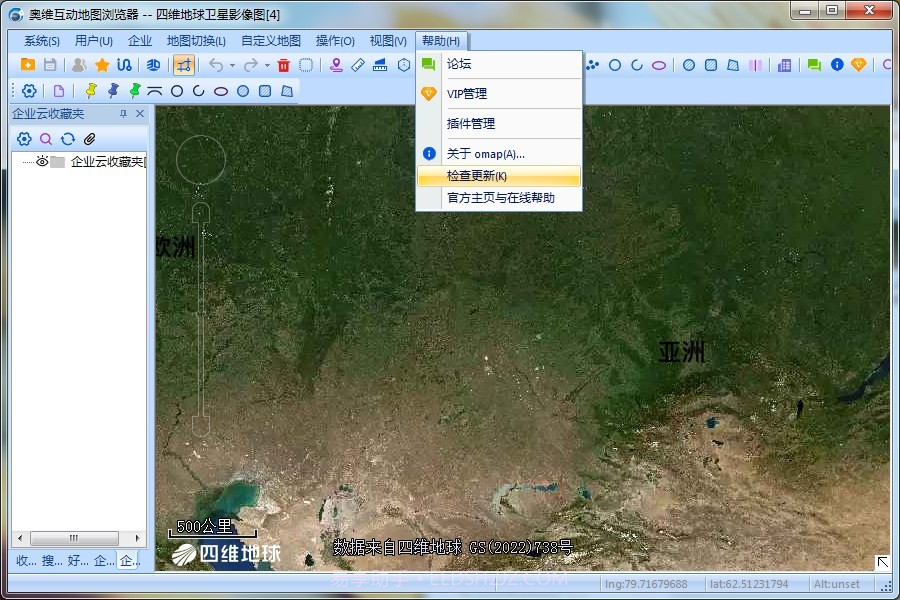900x600 pixels.
Task: Refresh the enterprise cloud favorites list
Action: pos(68,138)
